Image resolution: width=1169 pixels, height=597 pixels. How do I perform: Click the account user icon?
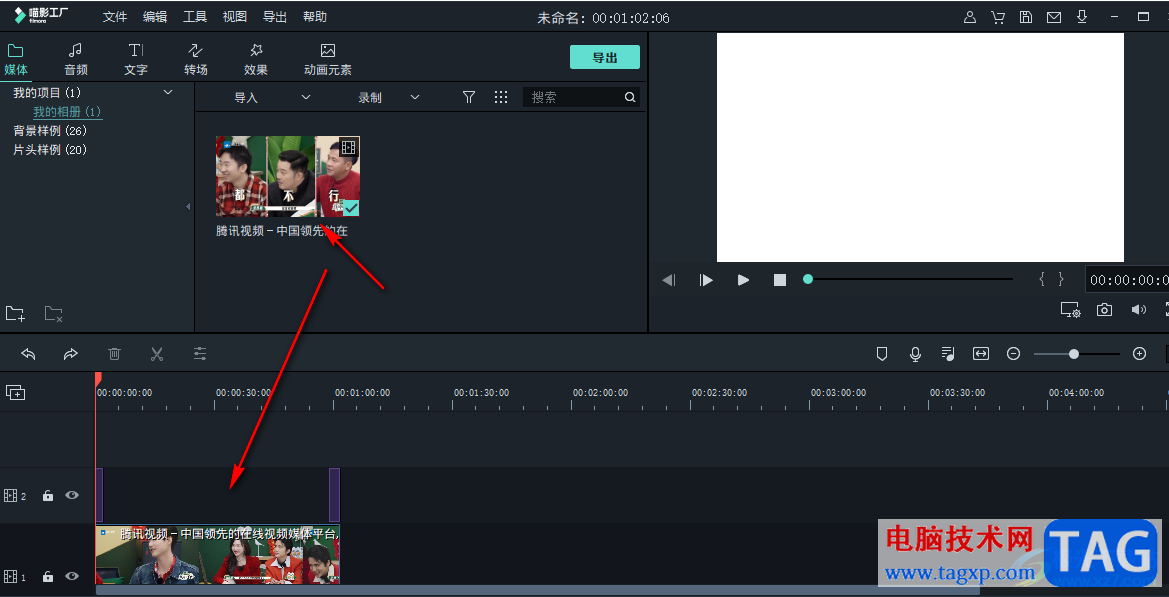(x=970, y=17)
